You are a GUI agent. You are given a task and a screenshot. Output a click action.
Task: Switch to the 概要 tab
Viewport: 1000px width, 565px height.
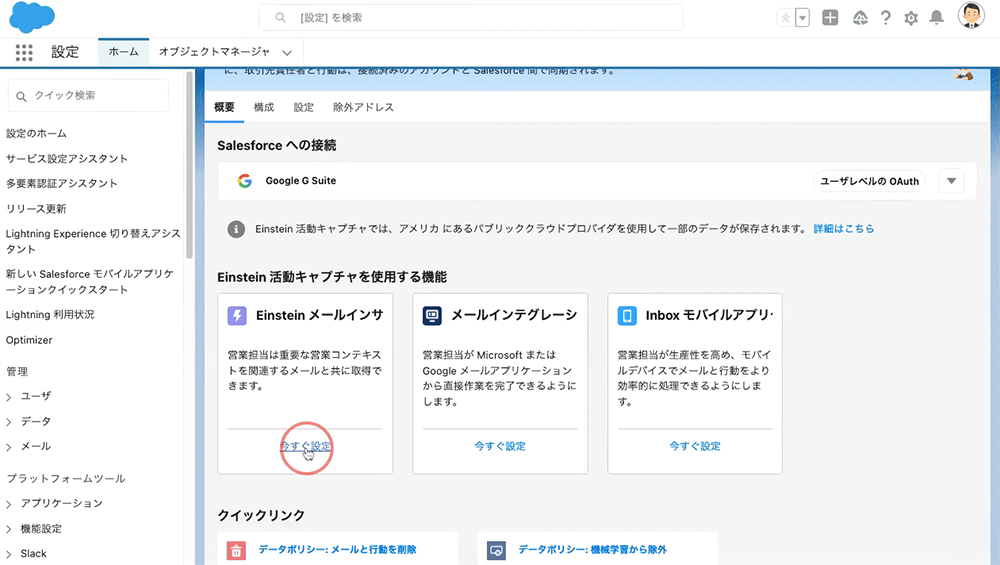tap(224, 107)
